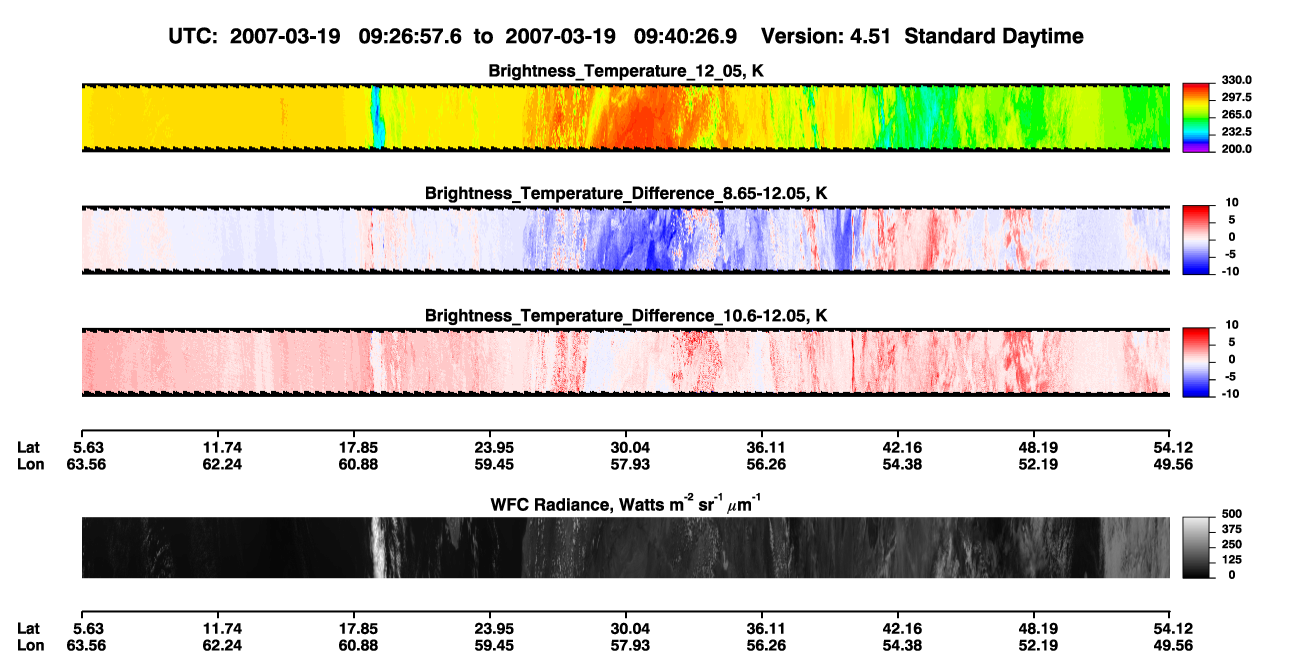Click the -10 tick on the 10.6-12.05 colorbar
Screen dimensions: 1300x667
tap(1229, 393)
